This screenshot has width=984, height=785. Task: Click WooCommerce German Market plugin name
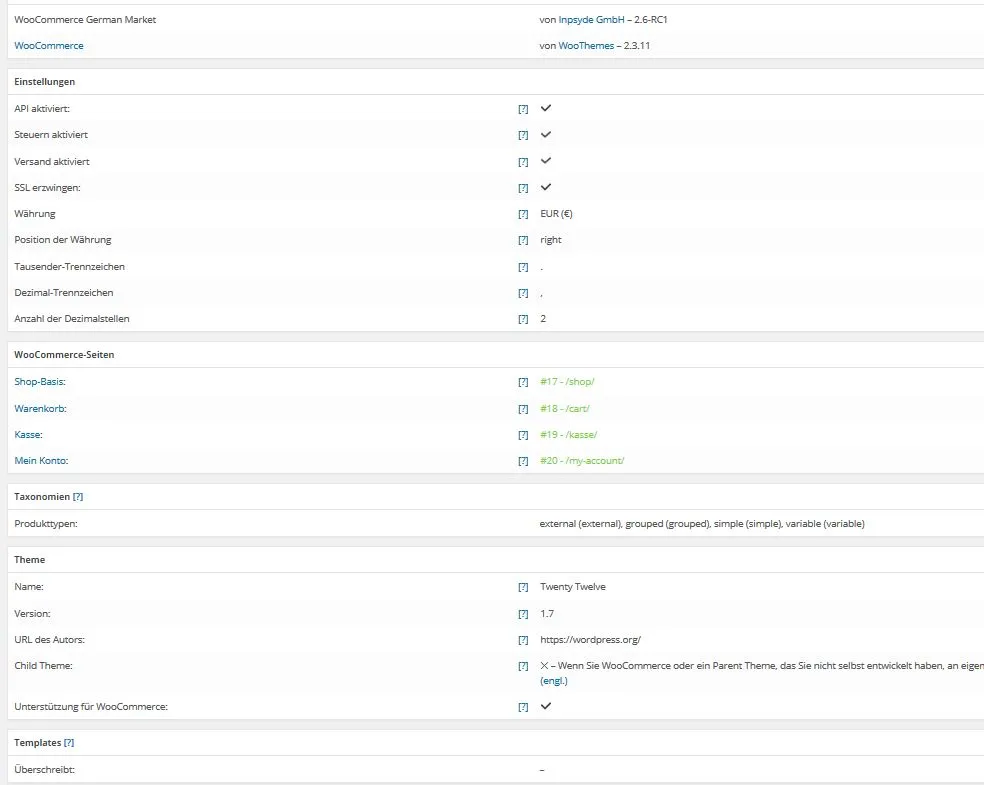click(85, 20)
